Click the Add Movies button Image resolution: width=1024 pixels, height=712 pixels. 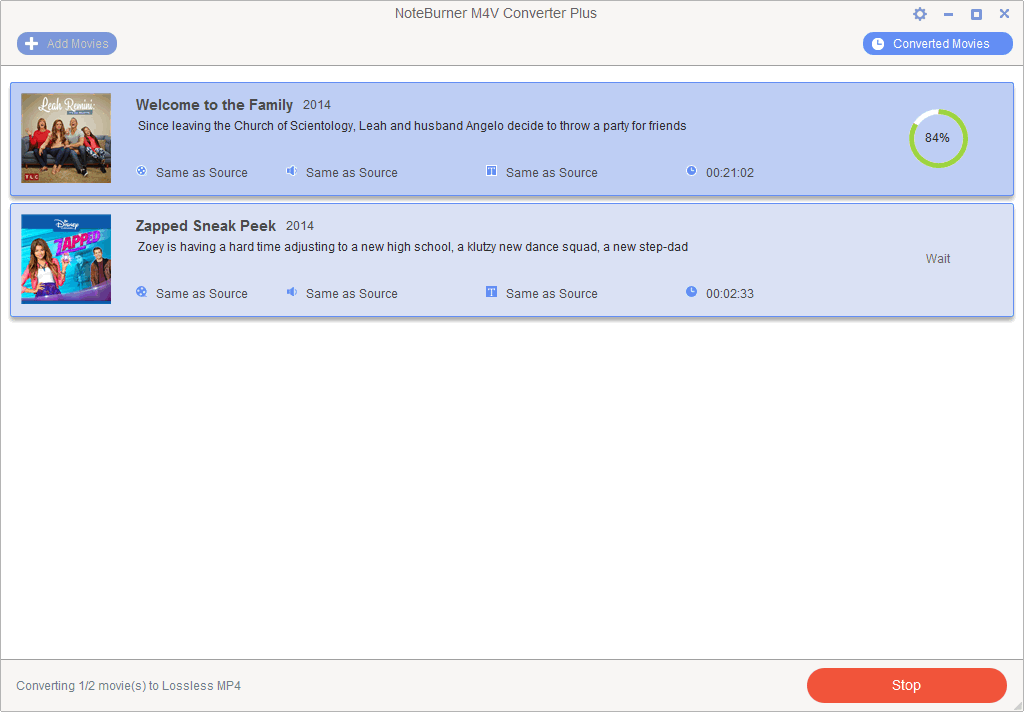pos(67,44)
